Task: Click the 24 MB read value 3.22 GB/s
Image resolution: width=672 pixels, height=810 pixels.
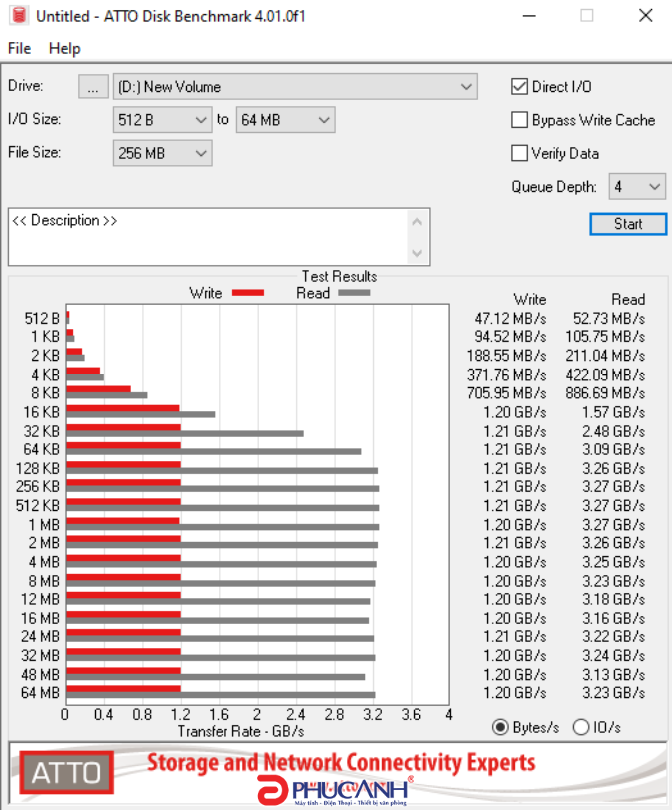Action: [614, 636]
